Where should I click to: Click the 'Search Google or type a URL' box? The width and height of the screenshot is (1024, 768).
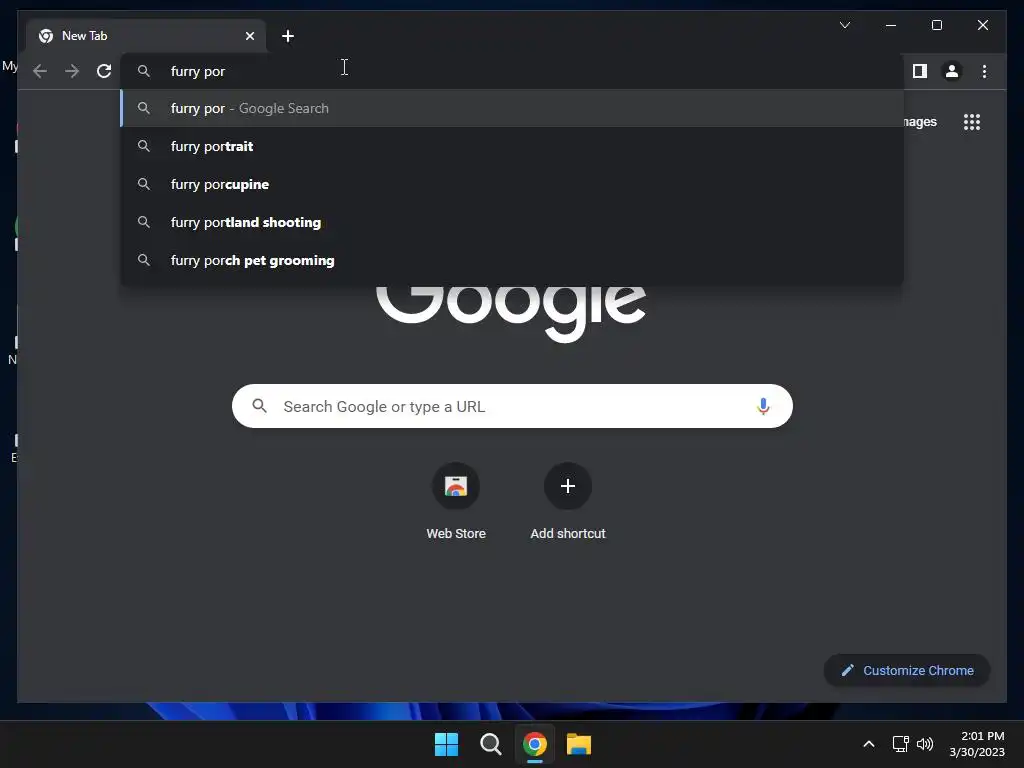pyautogui.click(x=512, y=406)
